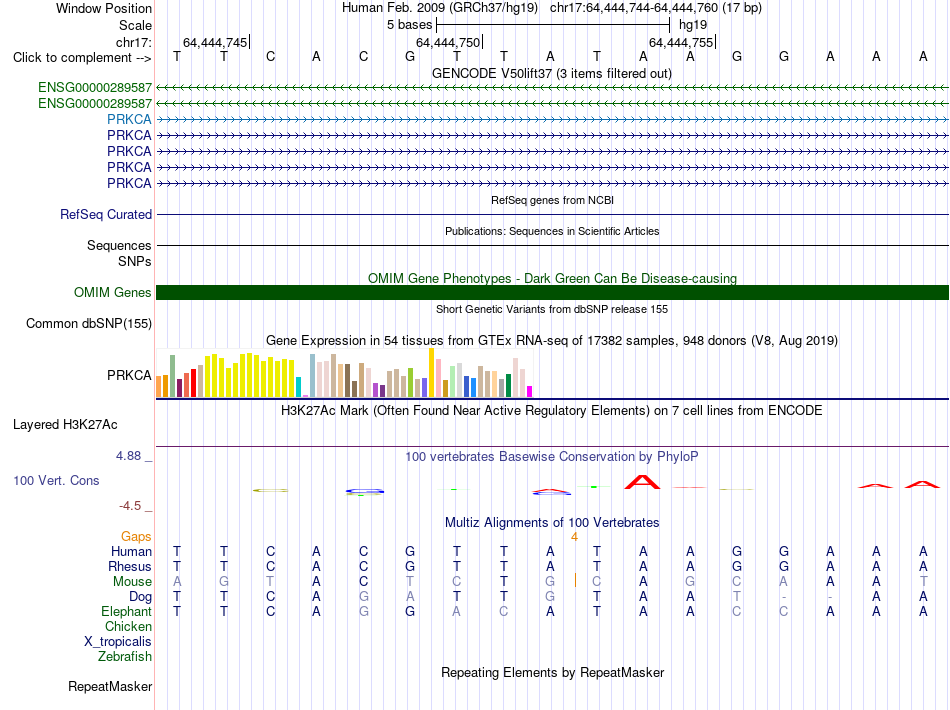The image size is (950, 710).
Task: Click the Layered H3K27Ac track label
Action: pyautogui.click(x=65, y=425)
